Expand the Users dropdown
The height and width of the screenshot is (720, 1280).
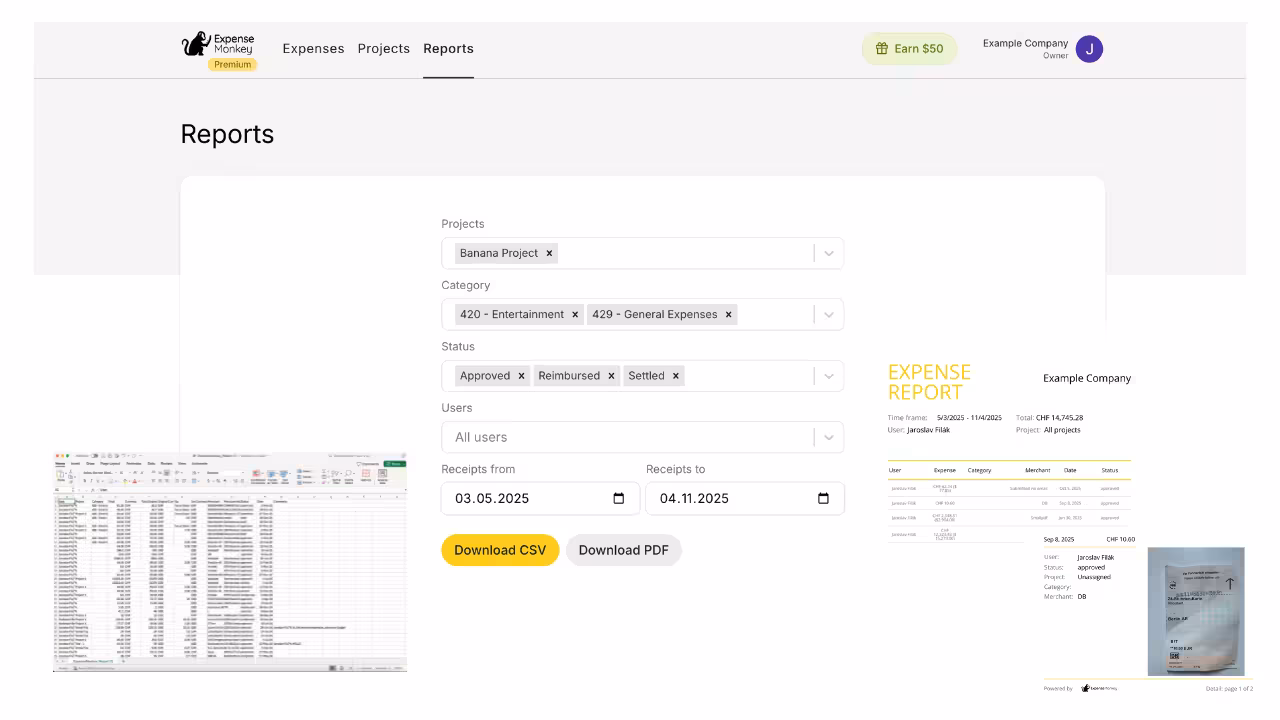pos(828,437)
